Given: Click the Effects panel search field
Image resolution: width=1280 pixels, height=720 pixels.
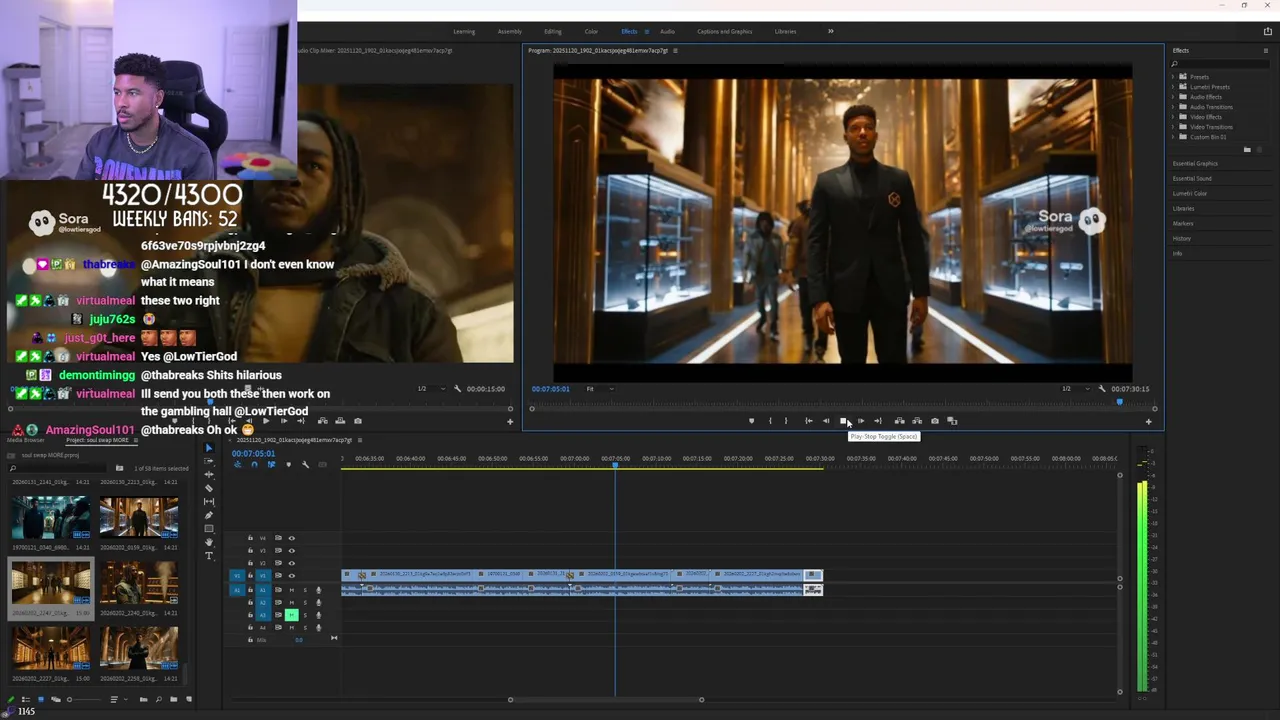Looking at the screenshot, I should click(1215, 64).
